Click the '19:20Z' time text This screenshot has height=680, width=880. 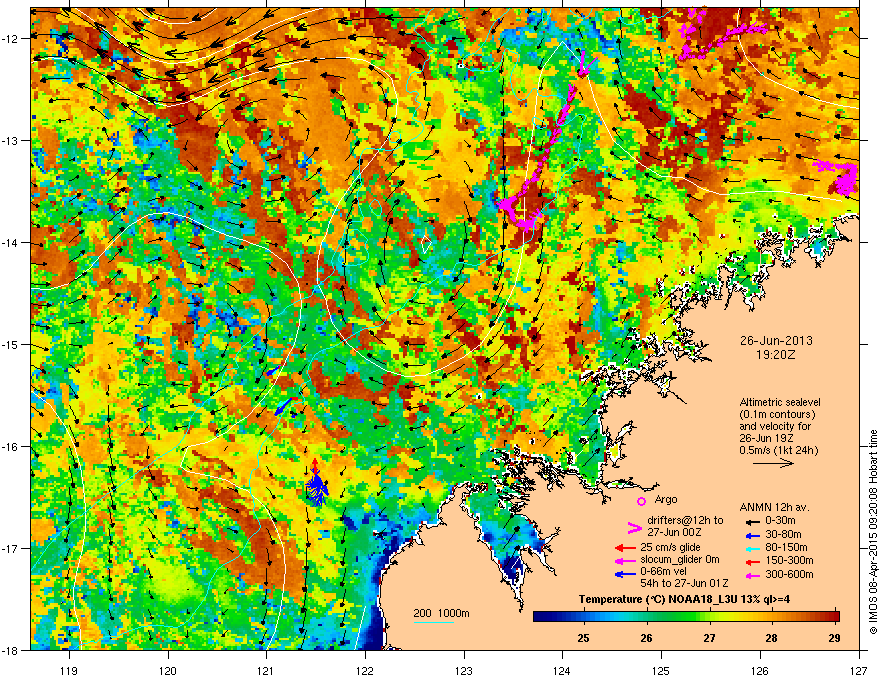(776, 355)
